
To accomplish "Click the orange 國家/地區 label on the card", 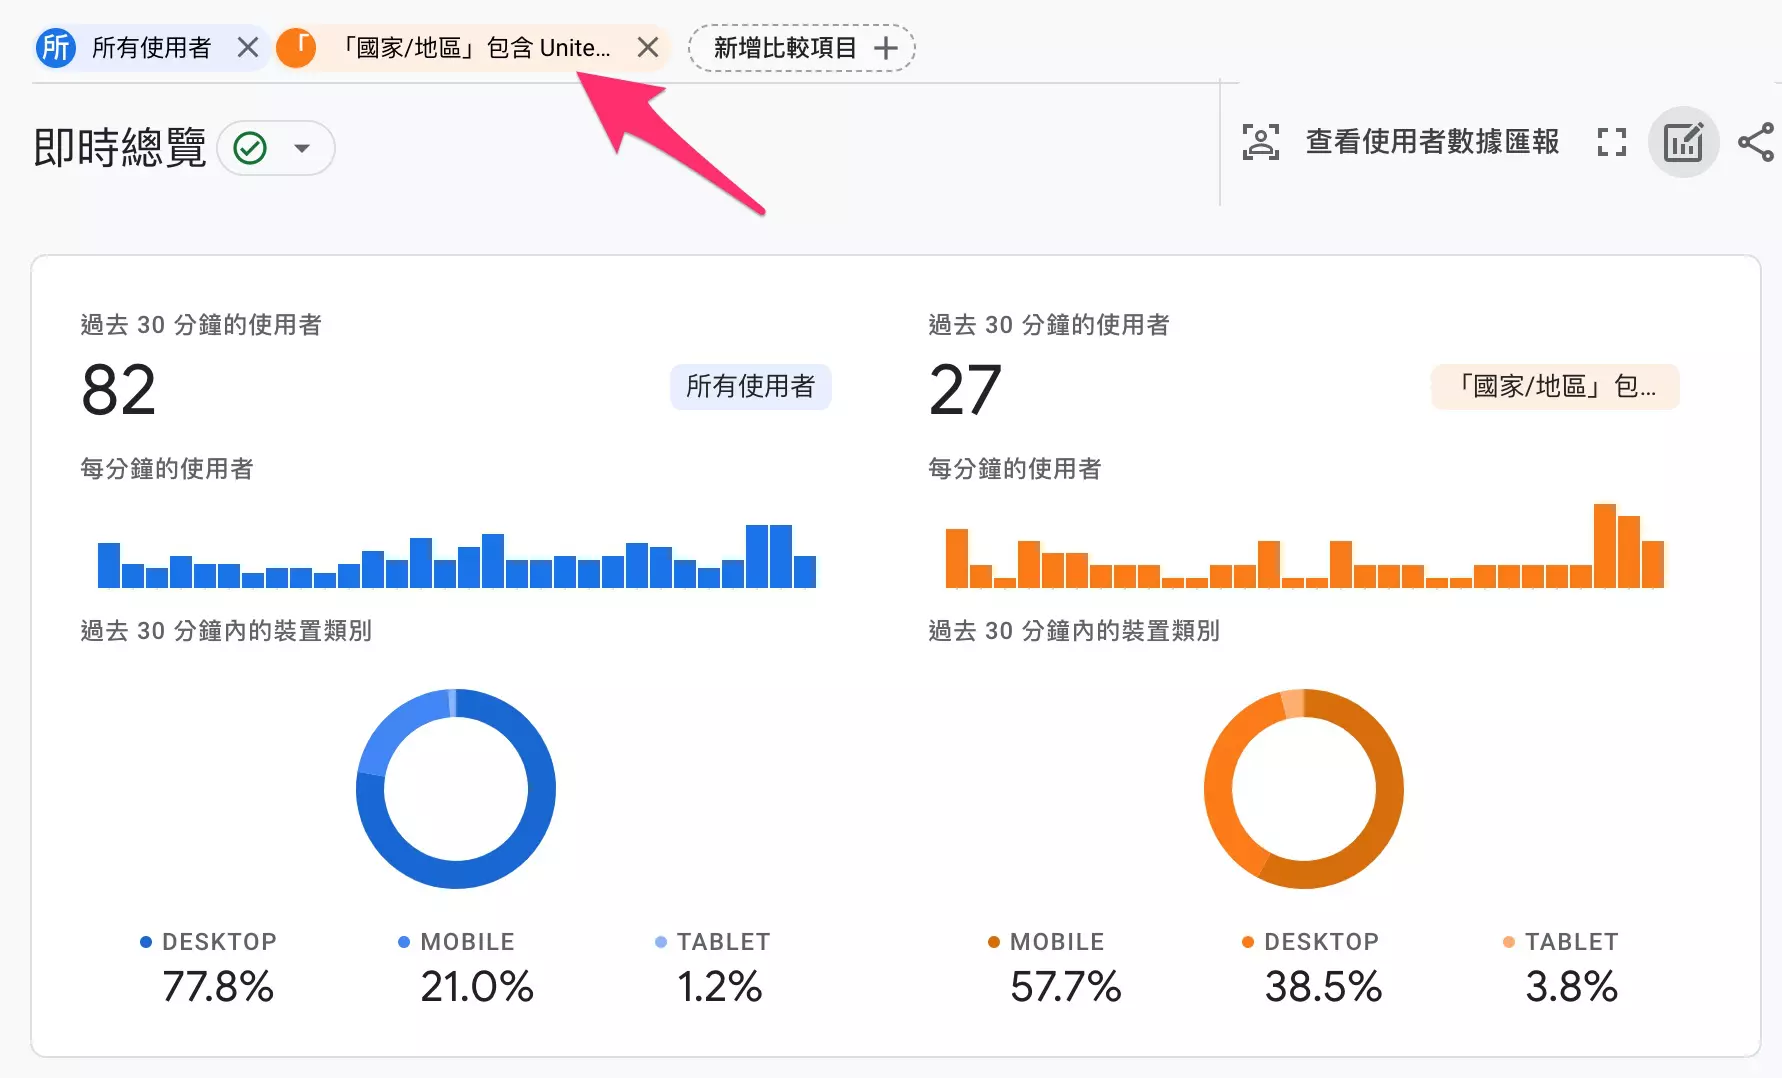I will 1555,387.
